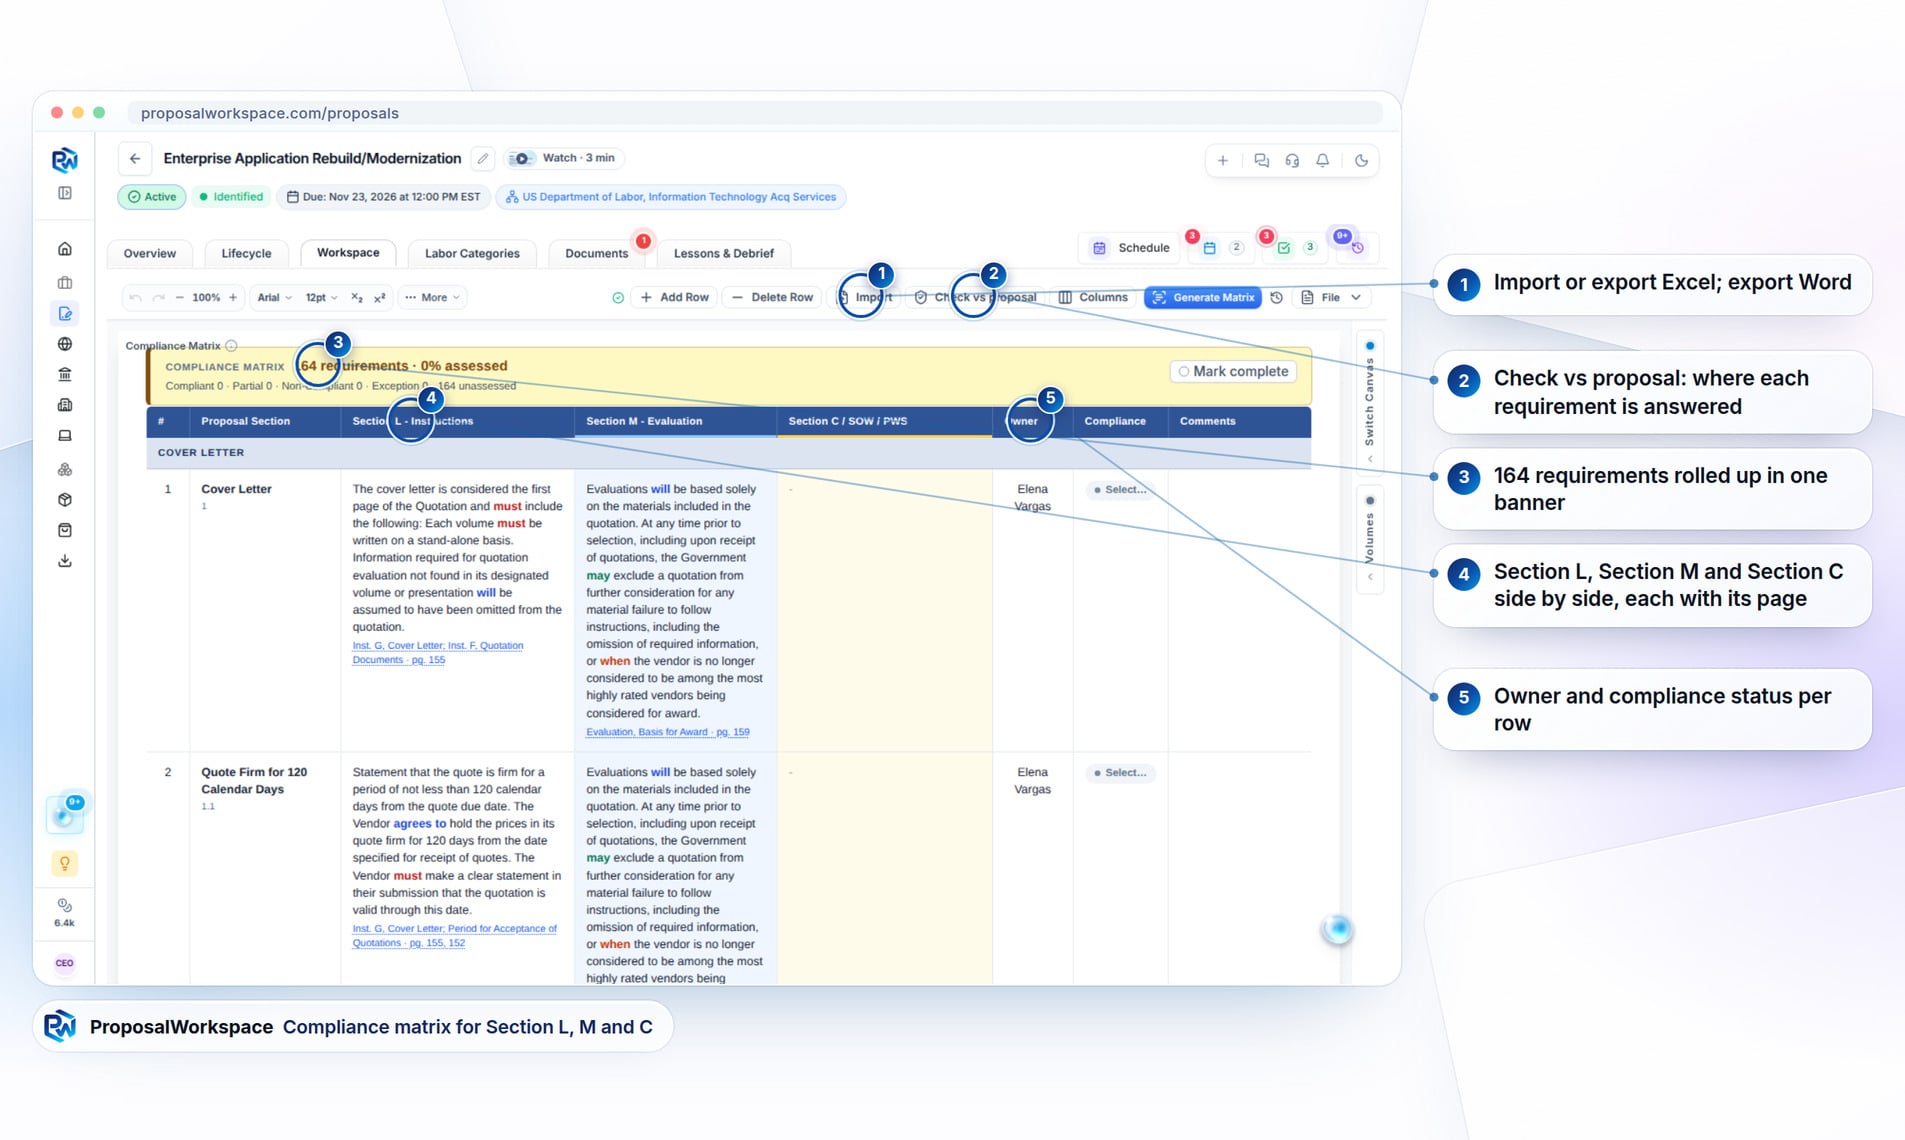Open the shopping bag sidebar icon
Screen dimensions: 1905x1140
pos(65,530)
